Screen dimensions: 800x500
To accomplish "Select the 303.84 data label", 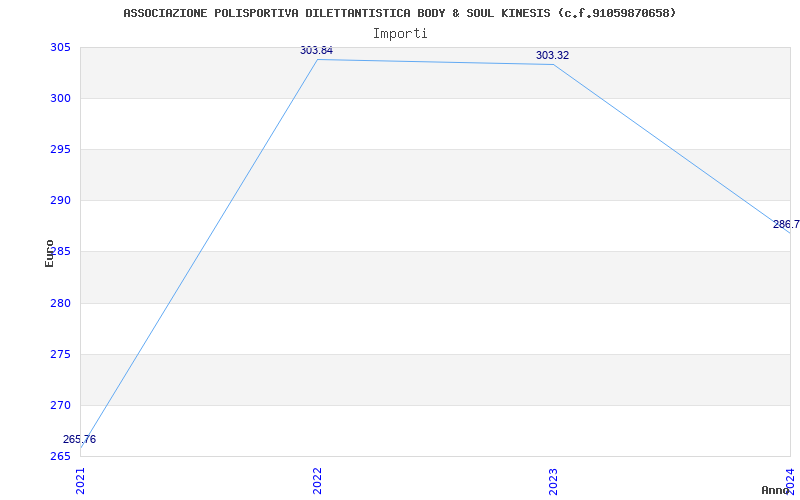I will [316, 50].
